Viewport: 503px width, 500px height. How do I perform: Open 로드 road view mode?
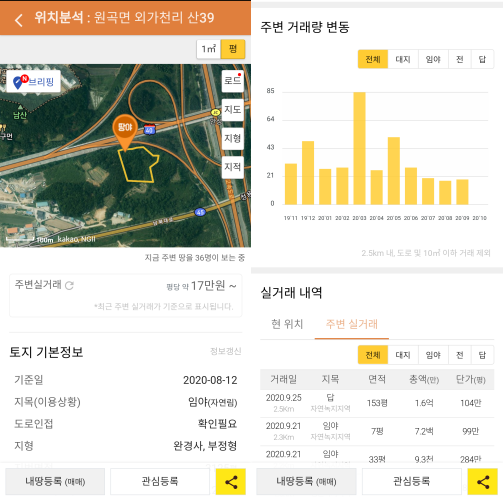[x=233, y=81]
